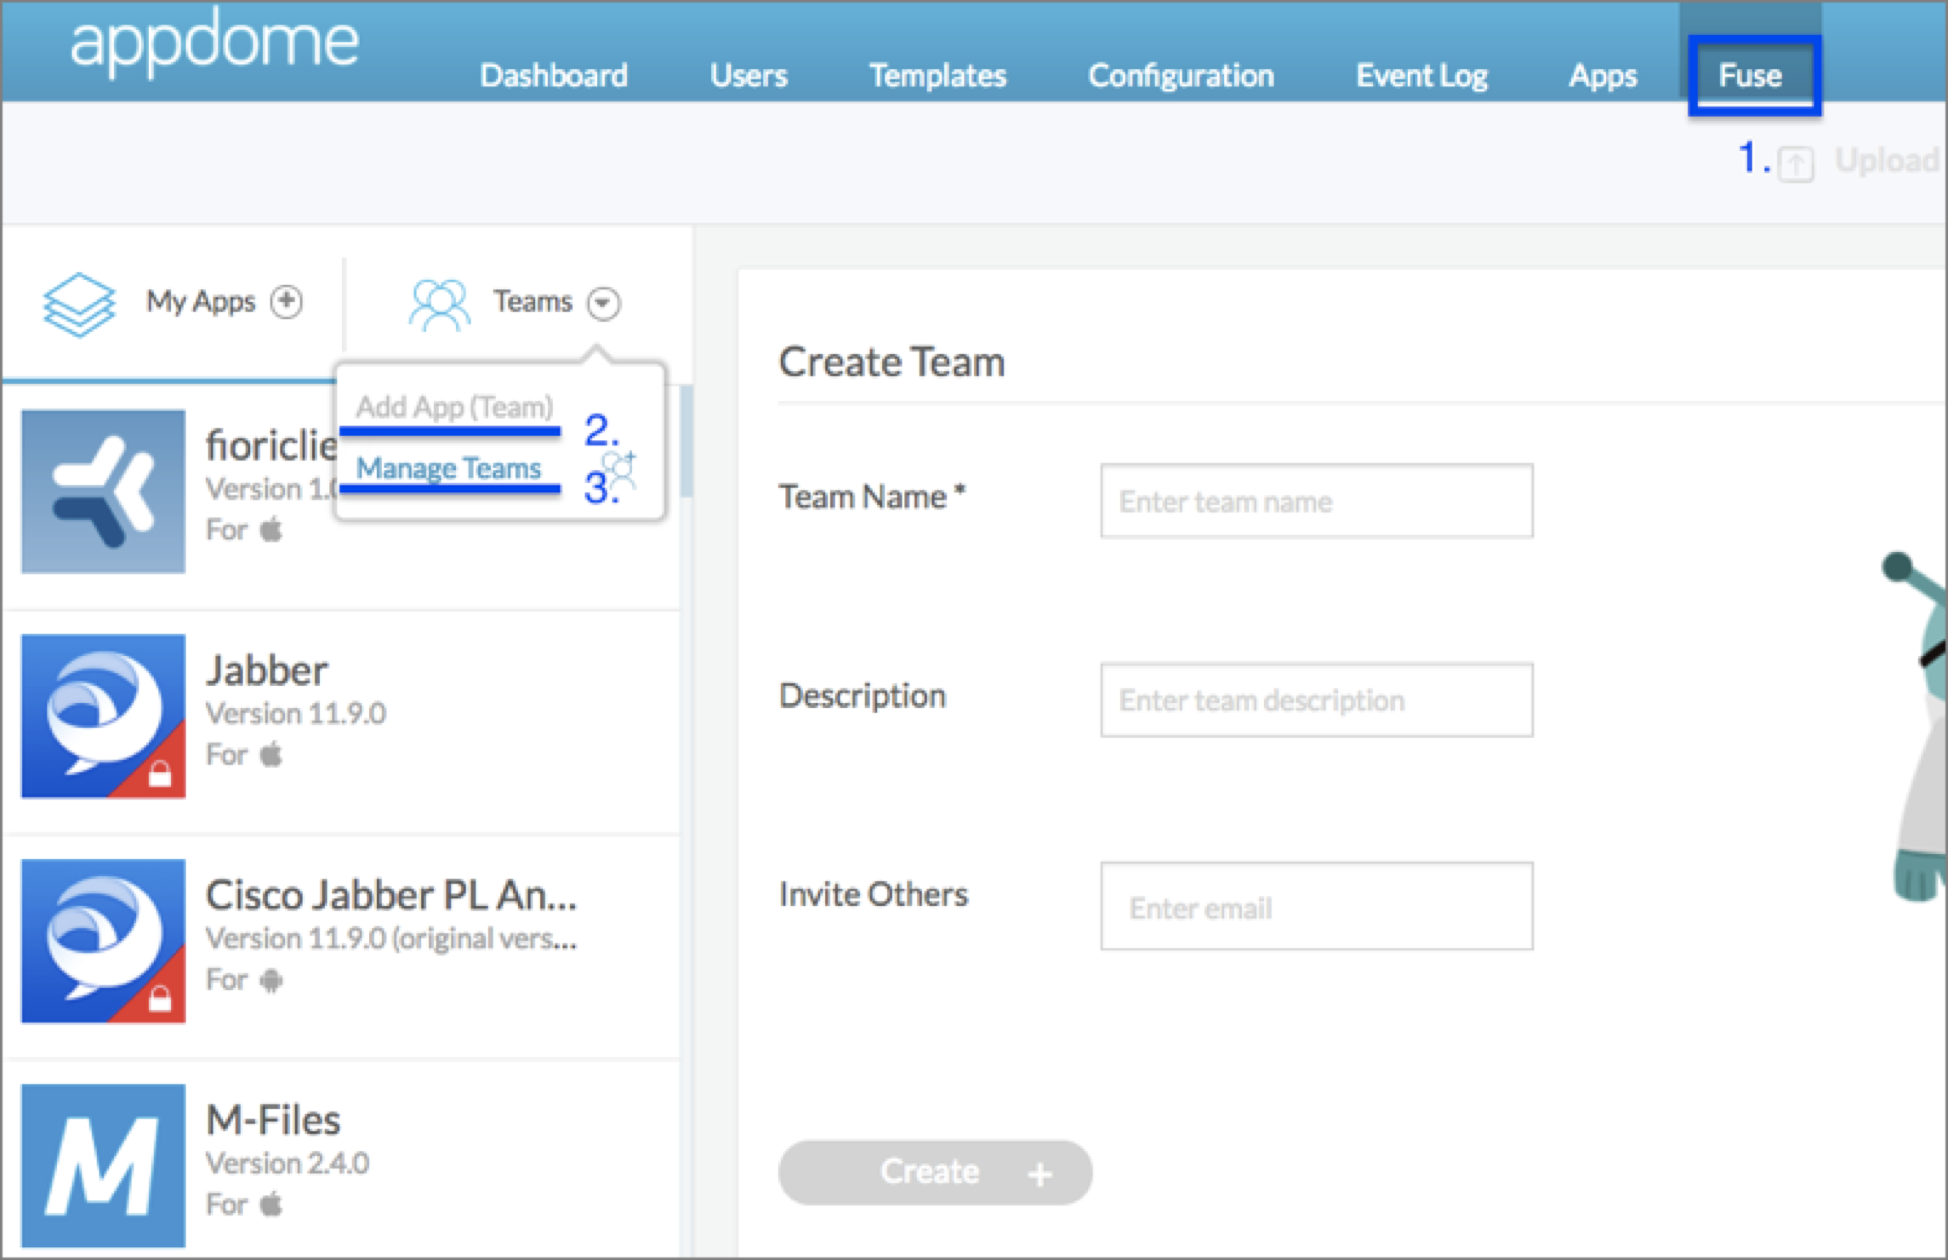Viewport: 1948px width, 1260px height.
Task: Open the Dashboard tab
Action: tap(554, 75)
